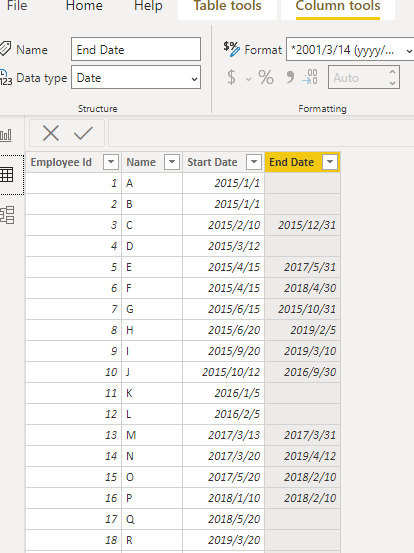Switch to the Home tab
Image resolution: width=414 pixels, height=553 pixels.
click(x=84, y=6)
